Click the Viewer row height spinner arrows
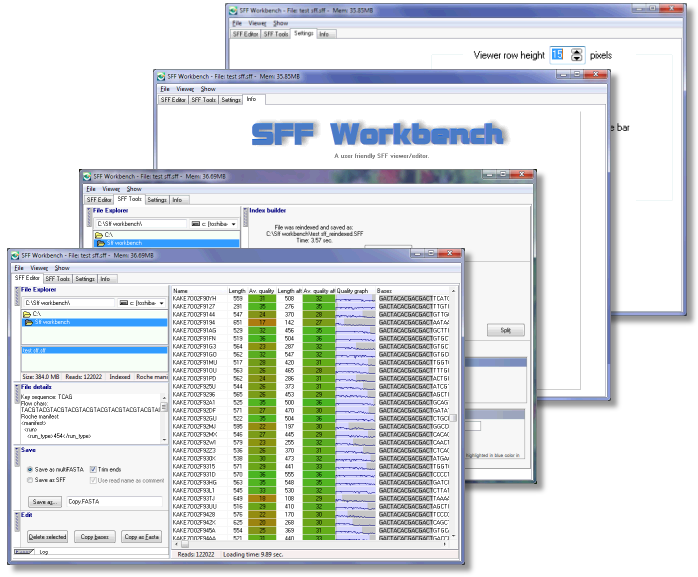 [x=576, y=55]
